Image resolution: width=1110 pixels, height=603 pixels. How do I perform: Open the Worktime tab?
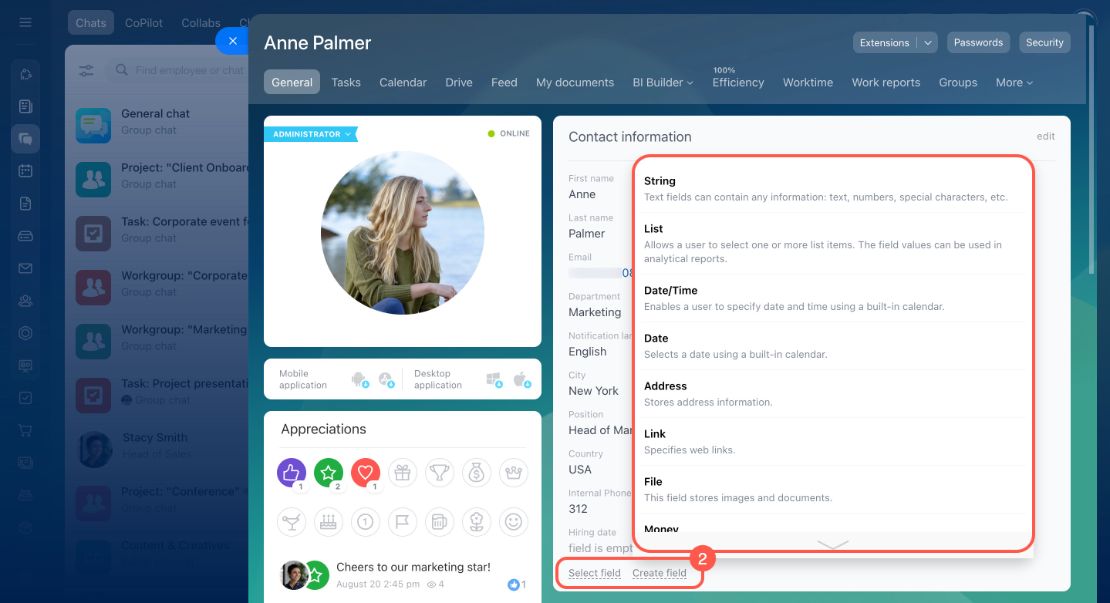coord(808,82)
